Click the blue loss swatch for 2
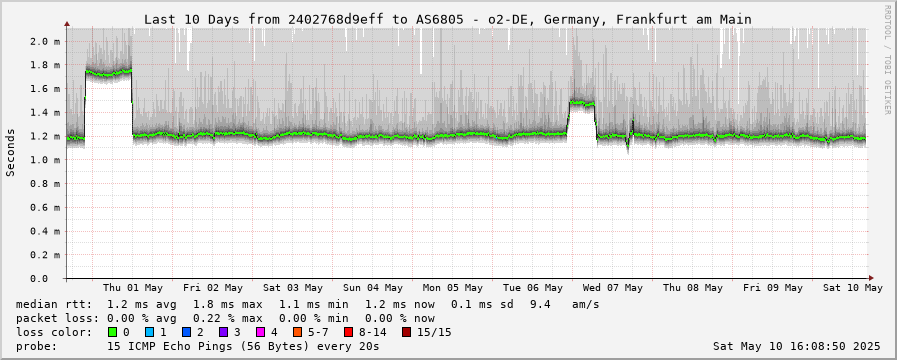 tap(185, 332)
